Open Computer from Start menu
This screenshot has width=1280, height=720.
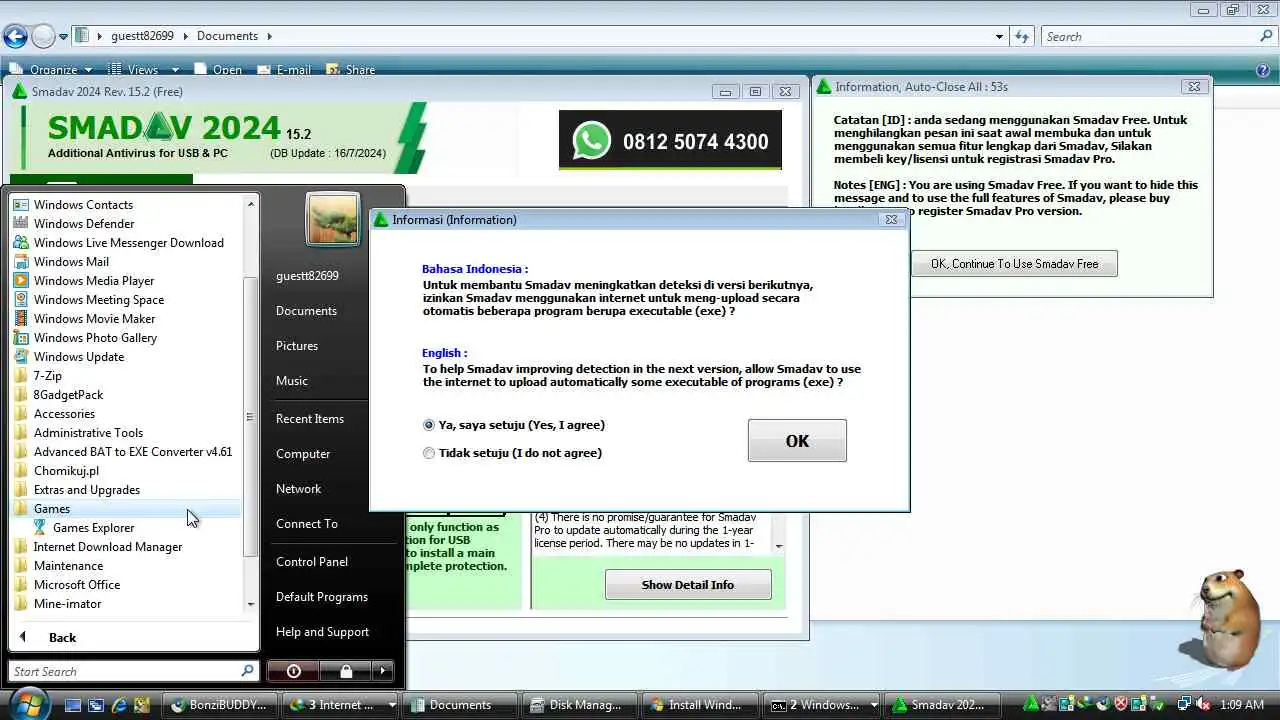click(303, 454)
